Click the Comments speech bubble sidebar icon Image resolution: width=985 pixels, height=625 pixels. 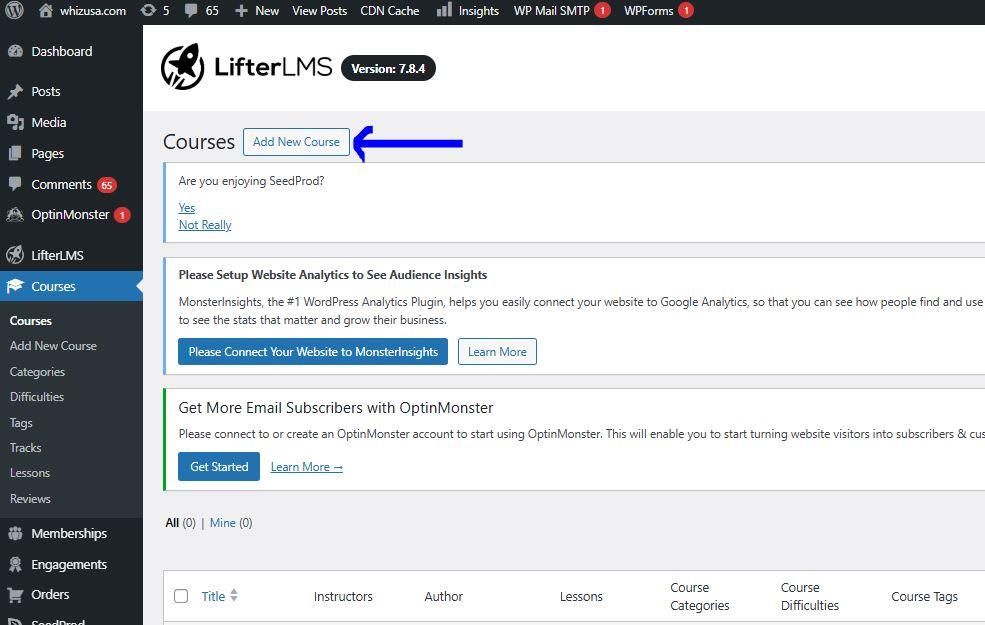coord(15,184)
